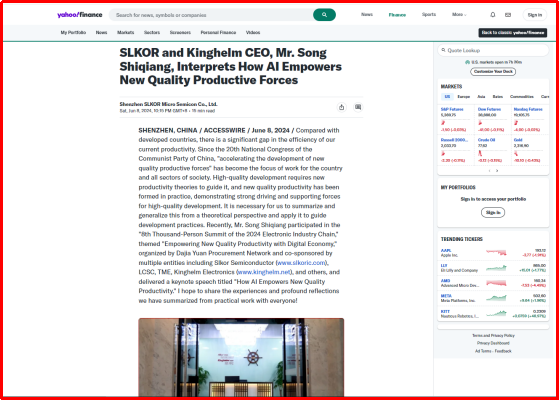The image size is (560, 401).
Task: Click the article headline about SLKOR
Action: point(230,66)
